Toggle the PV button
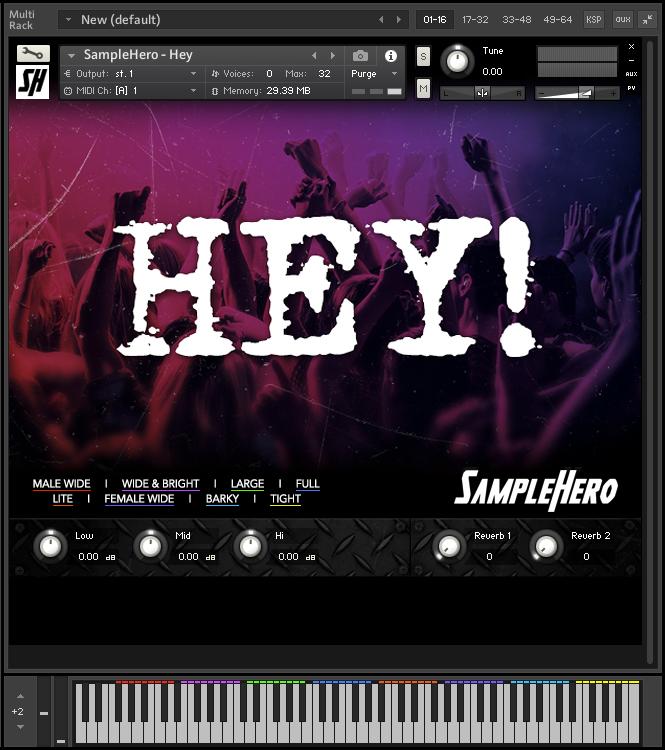665x750 pixels. tap(632, 88)
